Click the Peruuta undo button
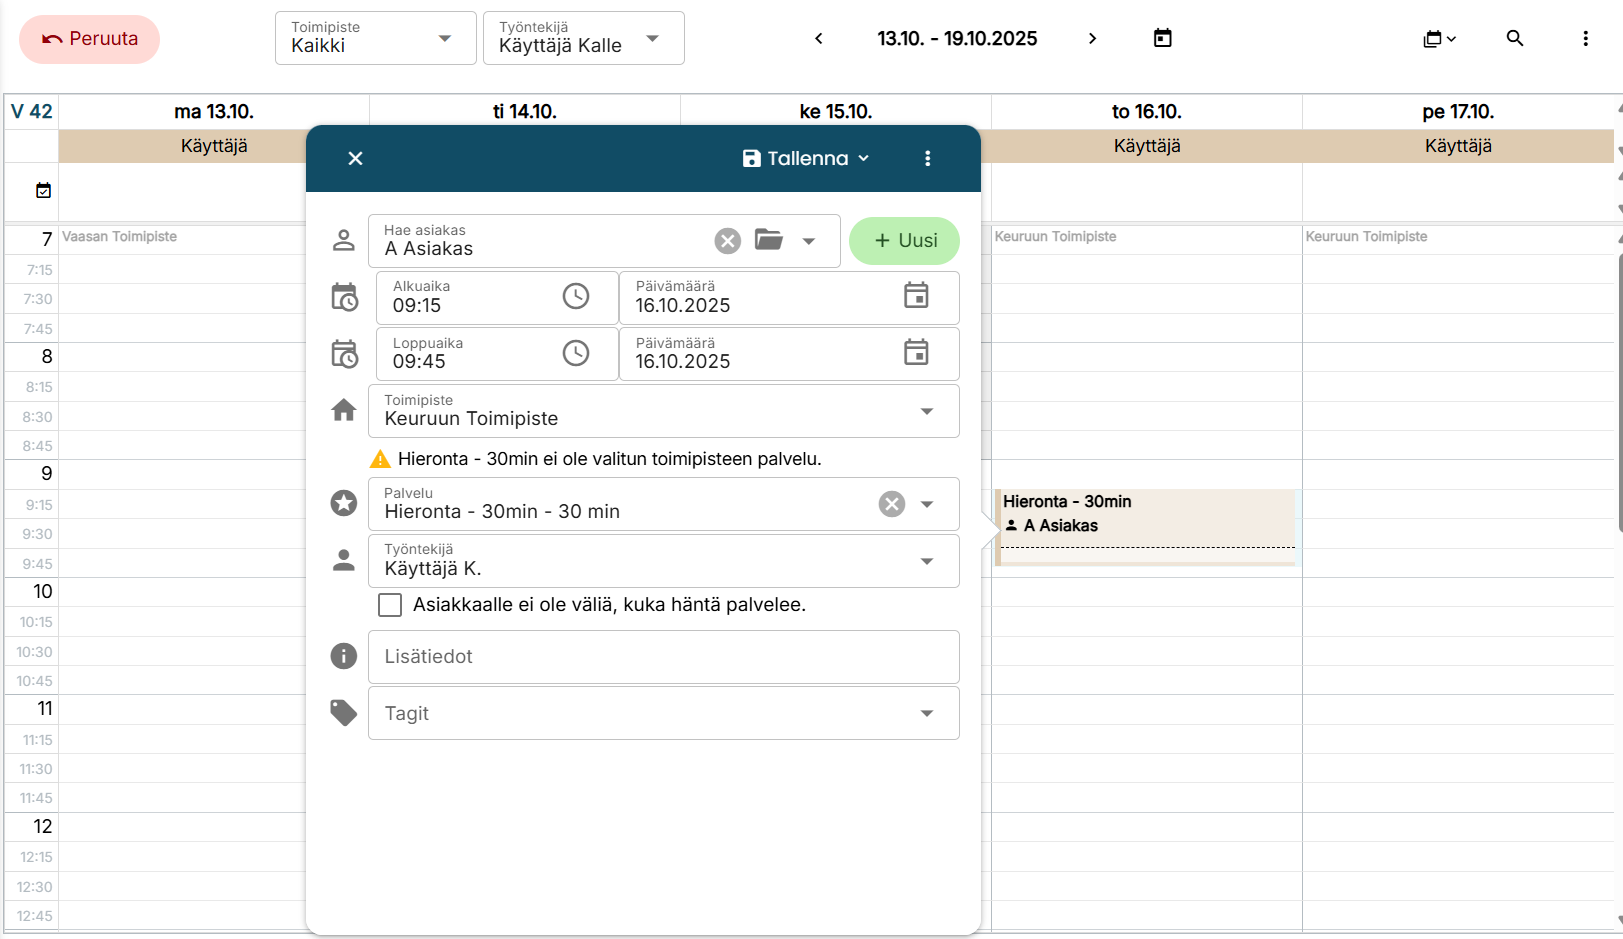The image size is (1623, 939). [90, 39]
